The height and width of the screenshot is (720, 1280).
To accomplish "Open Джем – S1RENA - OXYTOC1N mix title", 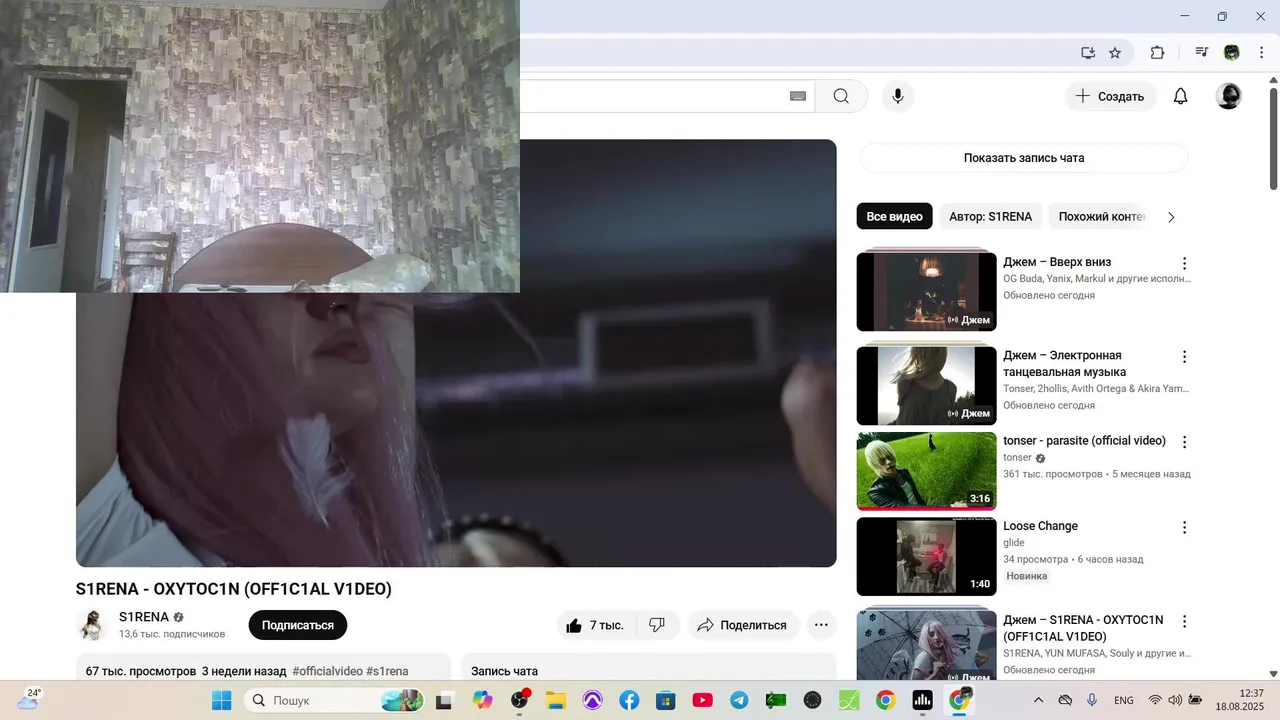I will [x=1084, y=628].
